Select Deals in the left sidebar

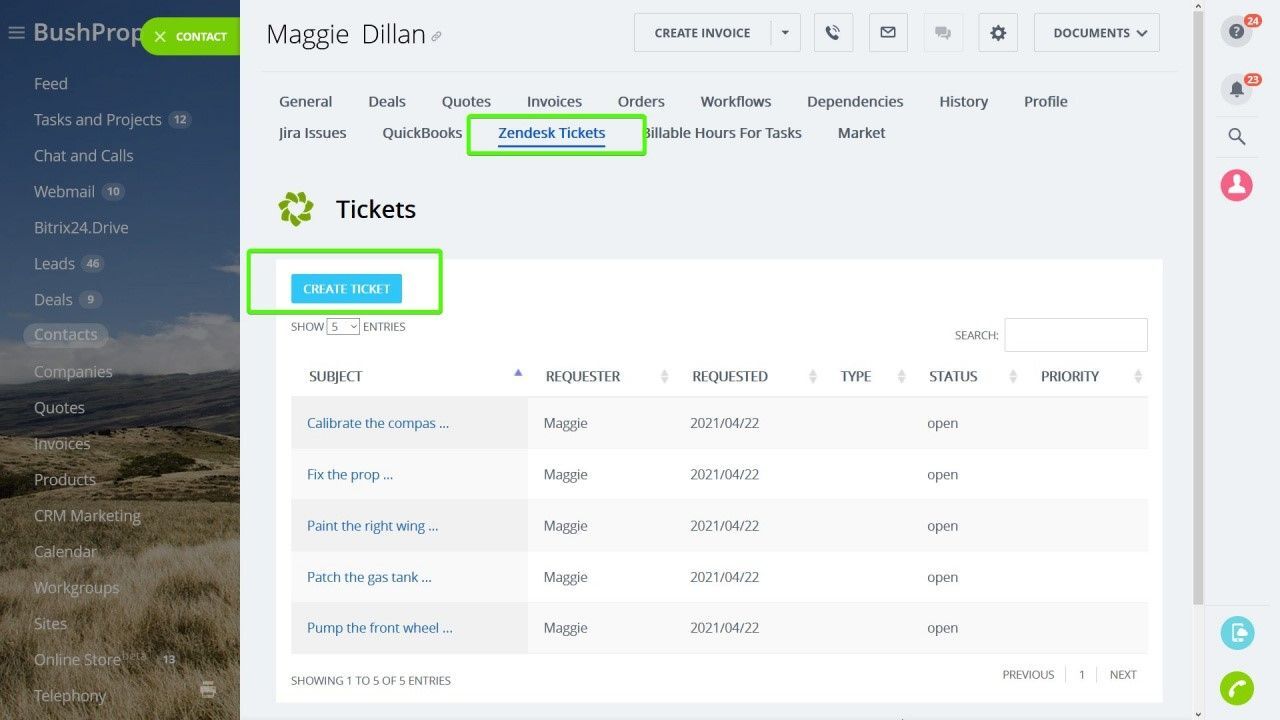coord(53,300)
